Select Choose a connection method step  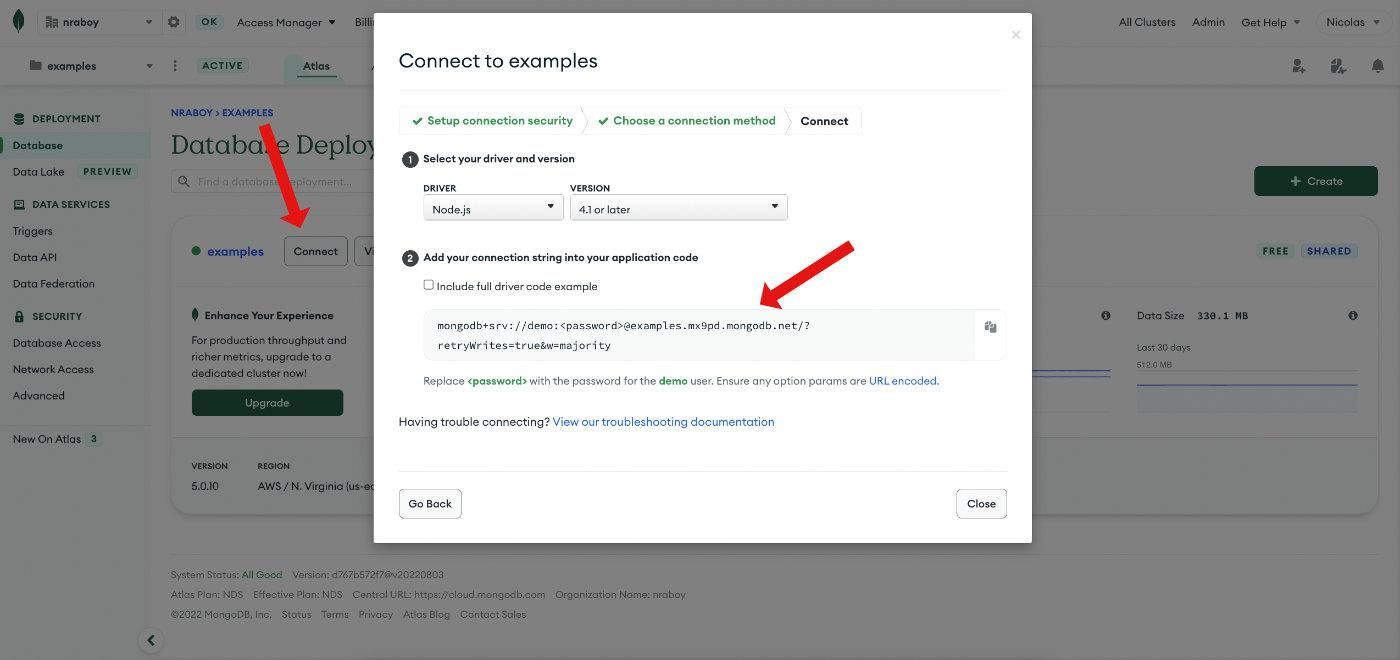coord(687,121)
